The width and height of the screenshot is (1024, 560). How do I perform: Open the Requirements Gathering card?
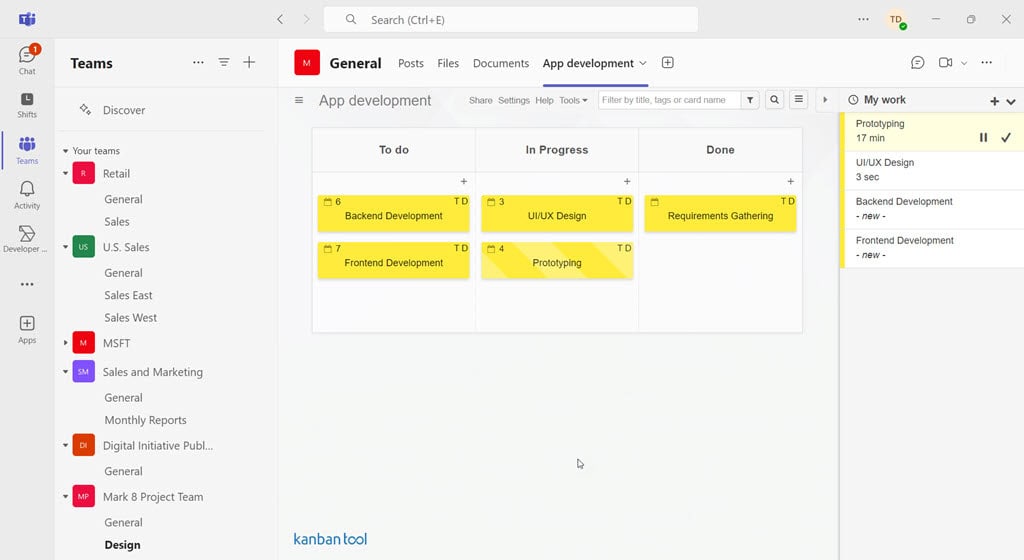(x=720, y=213)
